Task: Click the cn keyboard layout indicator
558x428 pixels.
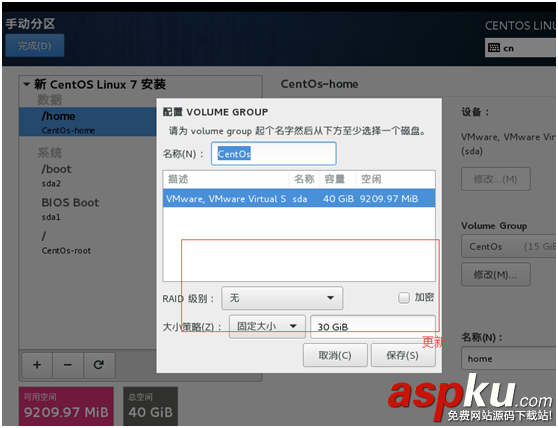Action: tap(521, 48)
